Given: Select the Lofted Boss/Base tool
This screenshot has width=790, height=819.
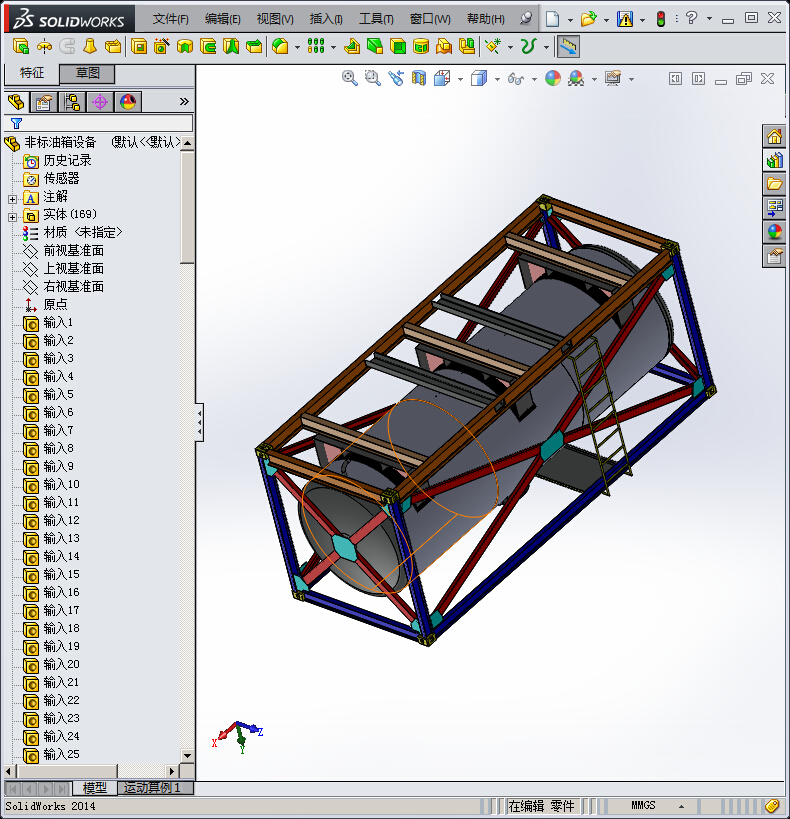Looking at the screenshot, I should click(x=90, y=47).
